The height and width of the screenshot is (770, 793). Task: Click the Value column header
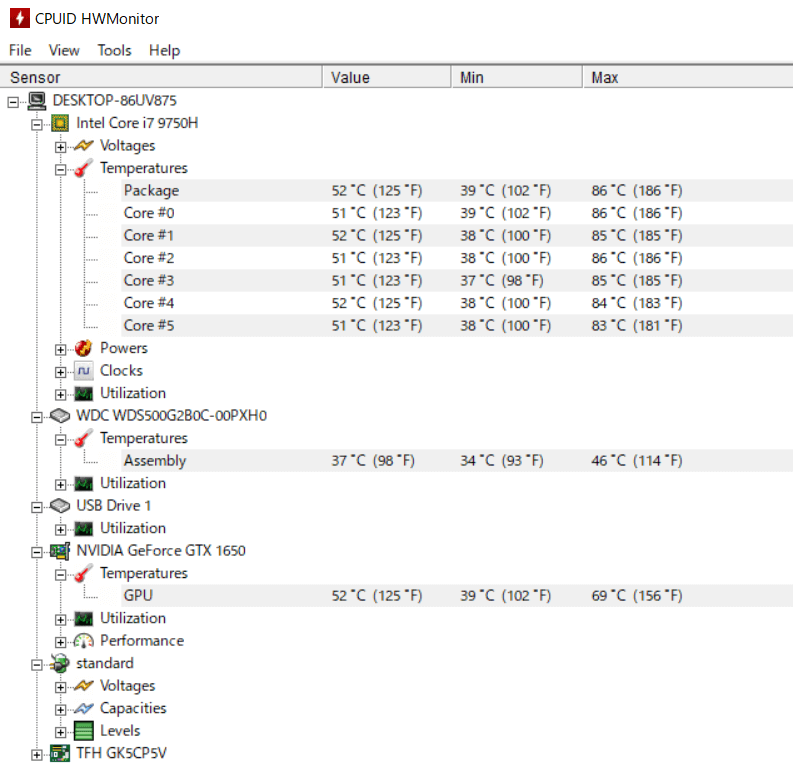[x=387, y=77]
